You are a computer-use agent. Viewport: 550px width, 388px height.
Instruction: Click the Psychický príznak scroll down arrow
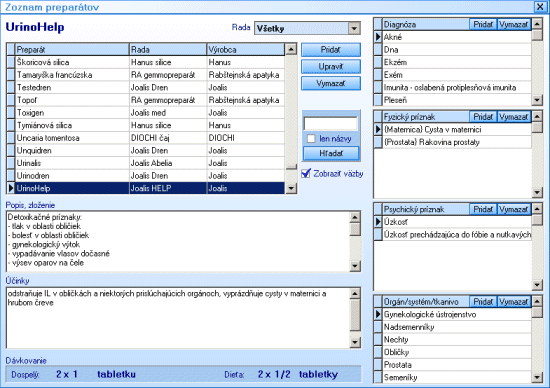point(537,285)
